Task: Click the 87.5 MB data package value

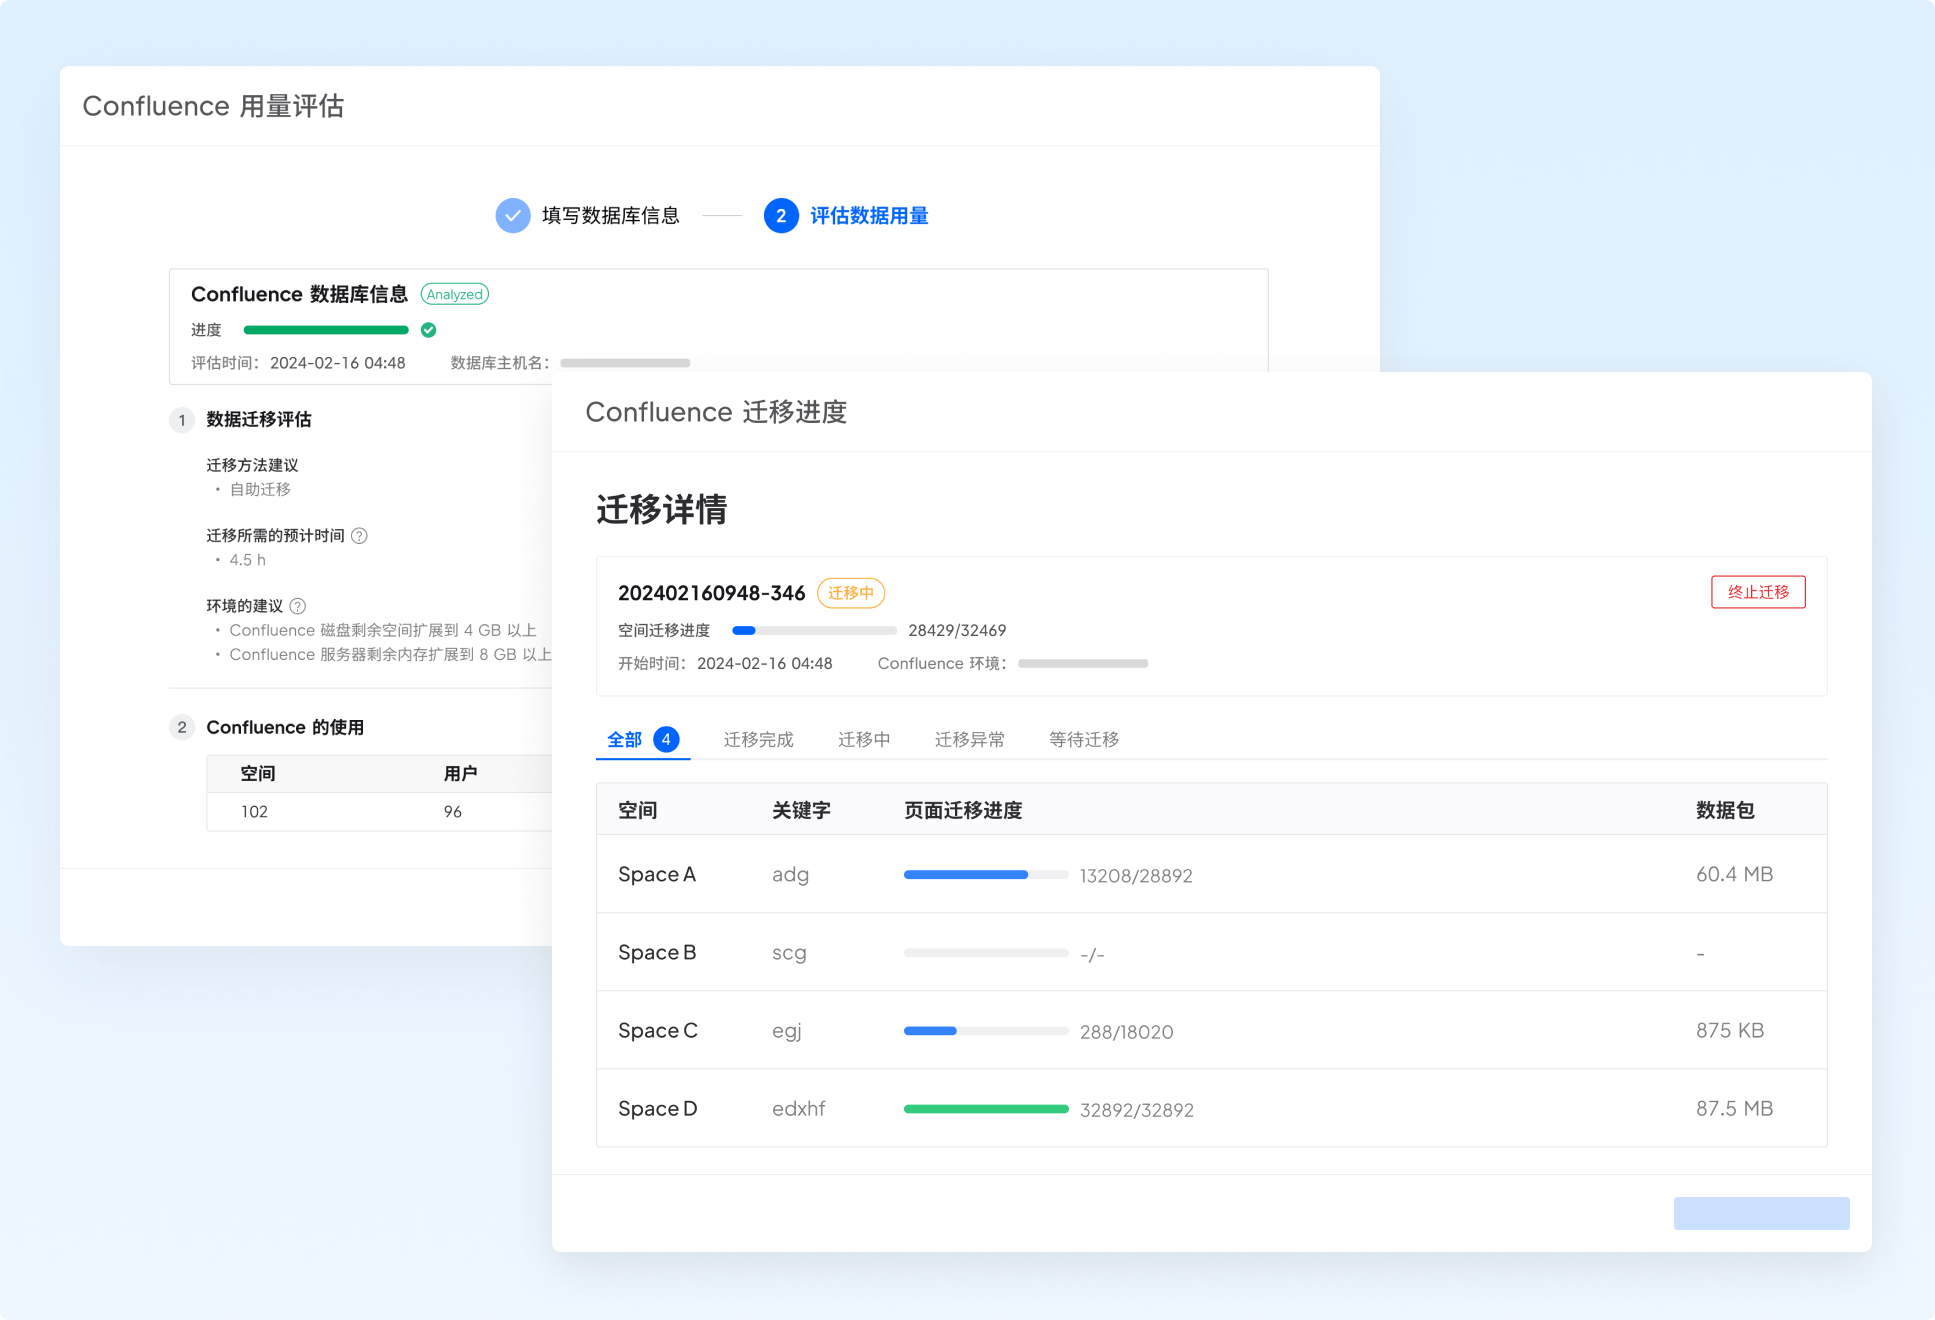Action: 1735,1108
